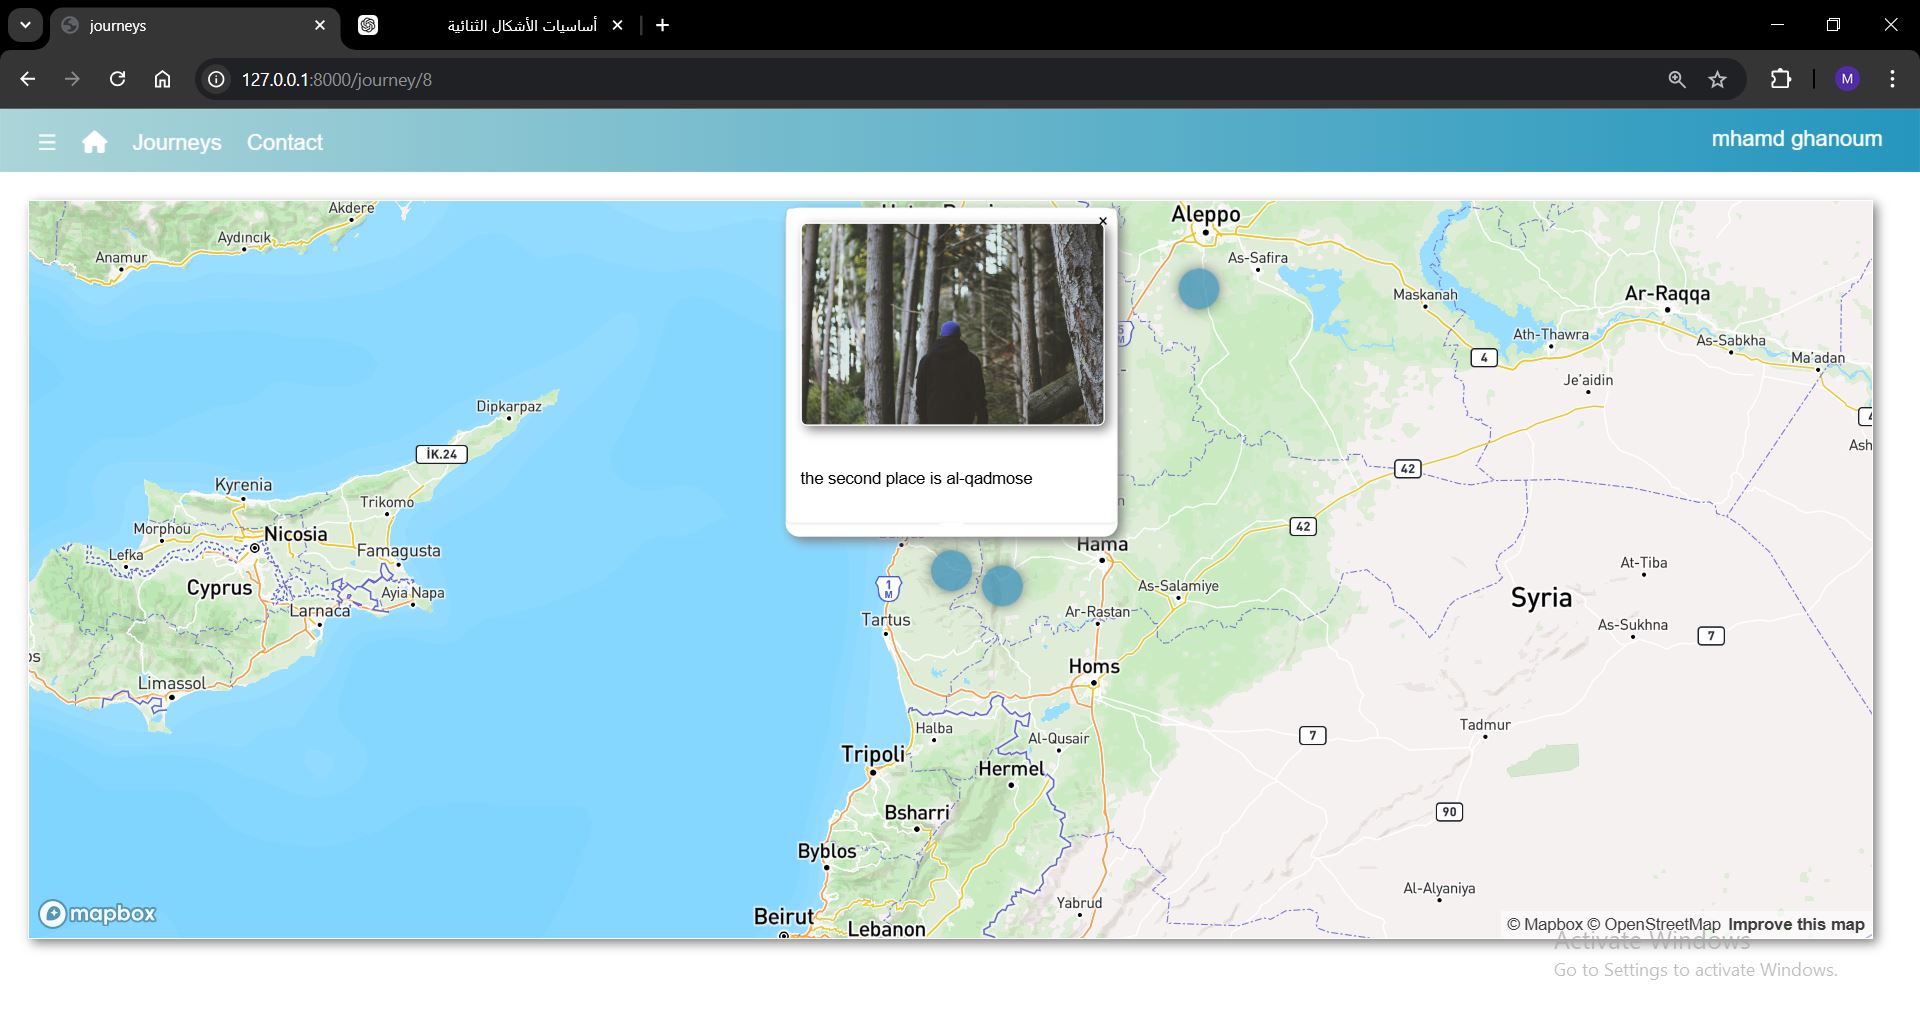The image size is (1920, 1030).
Task: Open the browser zoom control
Action: coord(1677,79)
